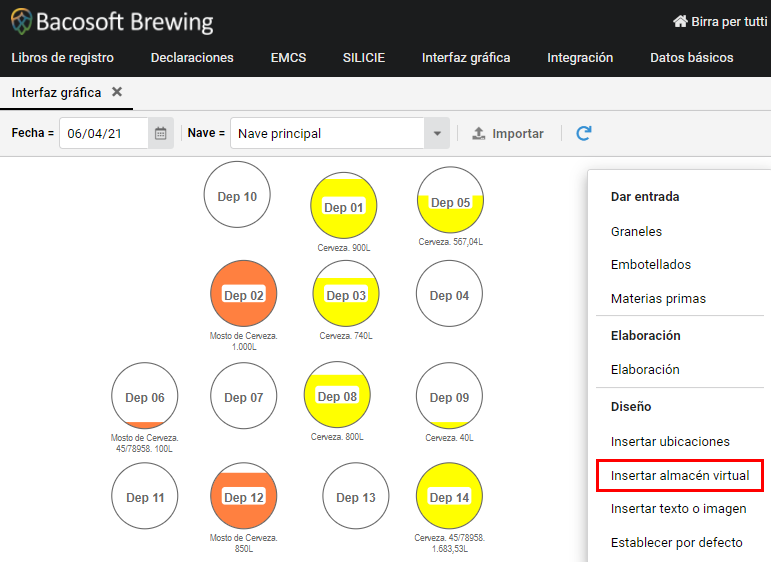Open the Declaraciones menu
This screenshot has width=771, height=562.
[x=192, y=58]
